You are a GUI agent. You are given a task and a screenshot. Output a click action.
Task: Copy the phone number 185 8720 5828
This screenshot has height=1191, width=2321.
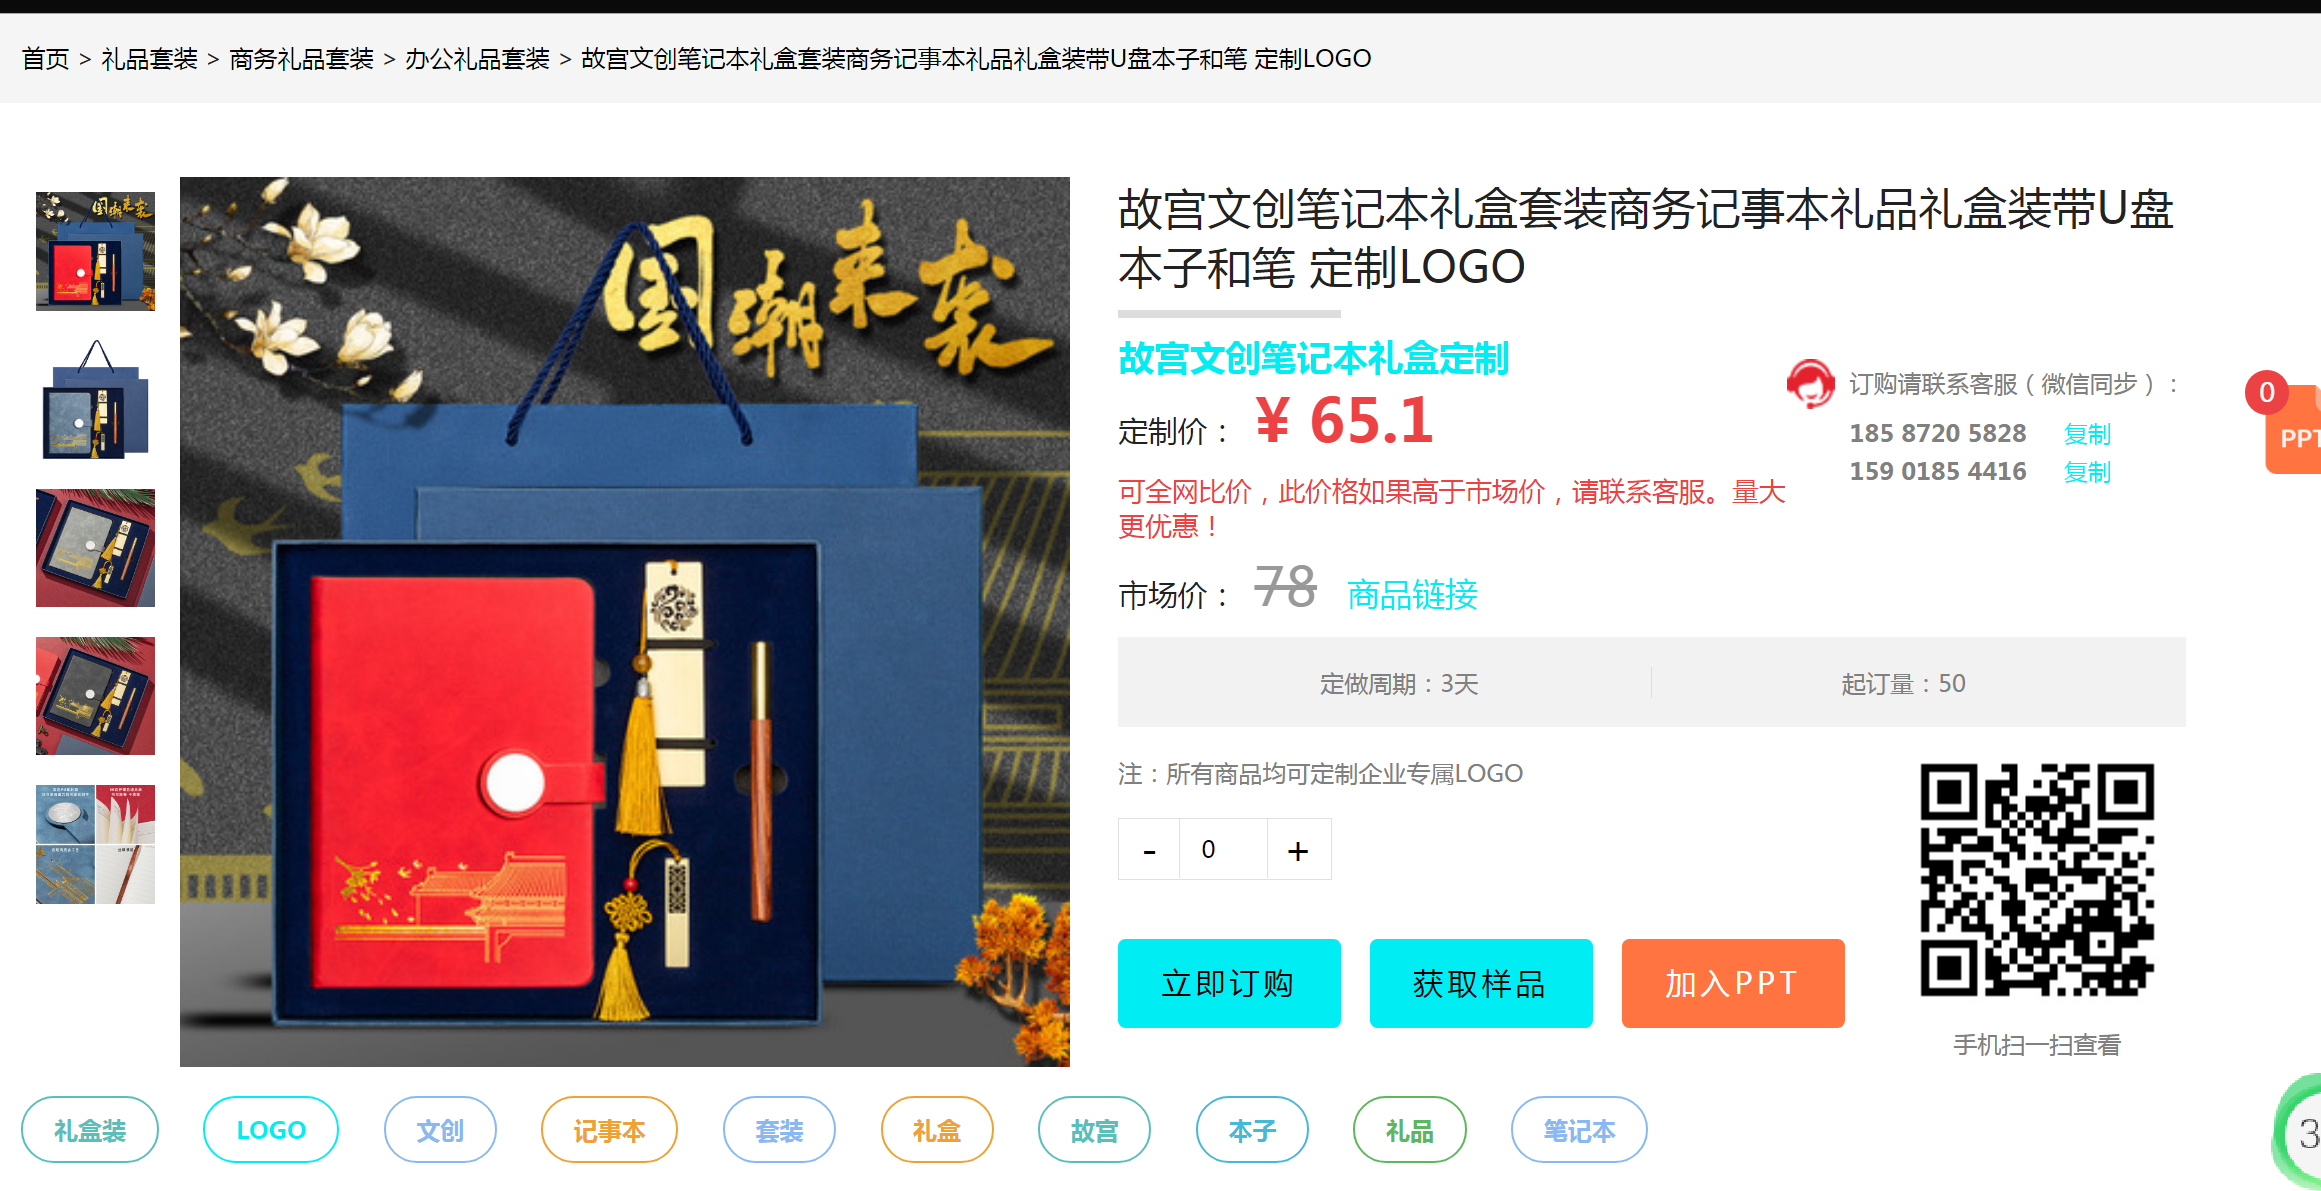[x=2087, y=434]
